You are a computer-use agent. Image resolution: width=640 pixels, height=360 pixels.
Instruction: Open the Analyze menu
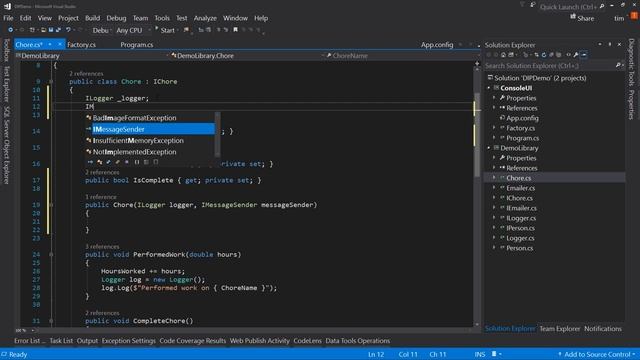(205, 18)
